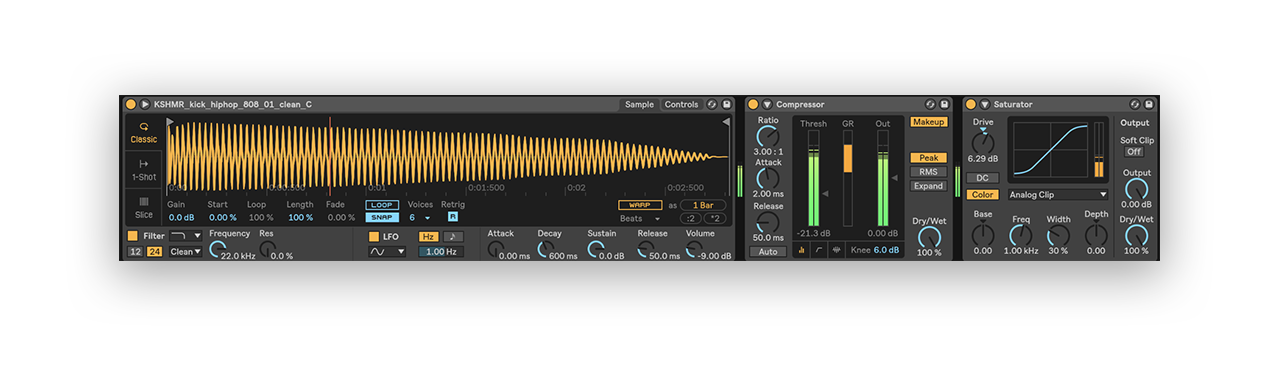Select Slice playback mode
1280x365 pixels.
pos(144,207)
